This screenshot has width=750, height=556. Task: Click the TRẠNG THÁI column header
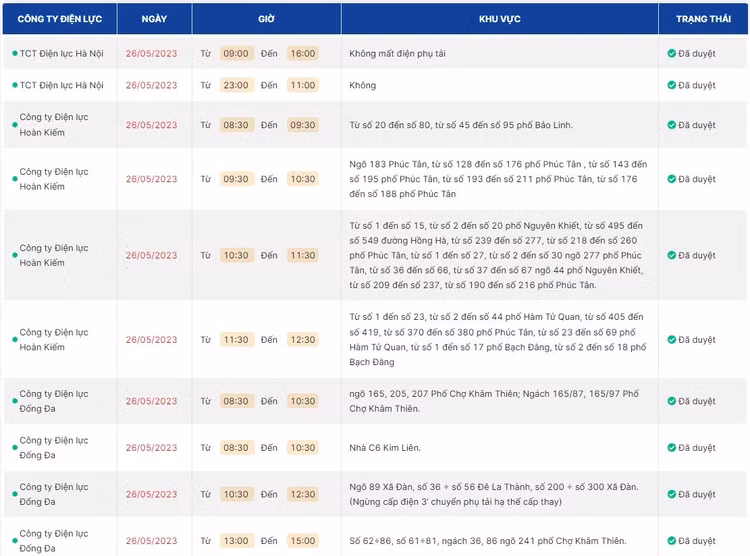click(703, 19)
